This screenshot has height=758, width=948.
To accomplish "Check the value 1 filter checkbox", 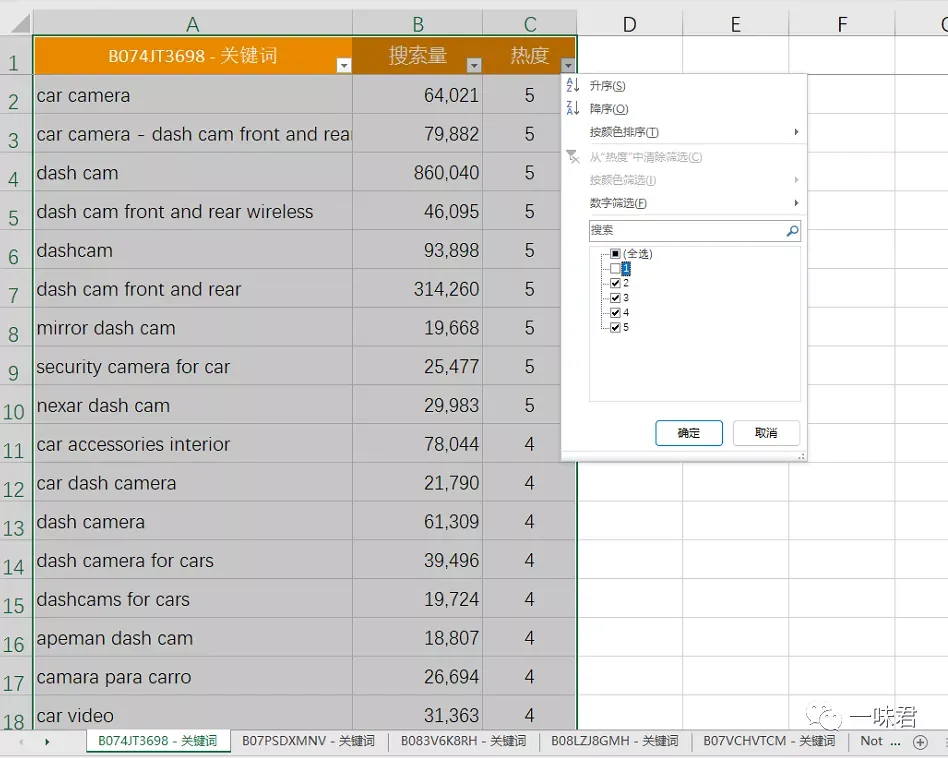I will click(x=615, y=268).
